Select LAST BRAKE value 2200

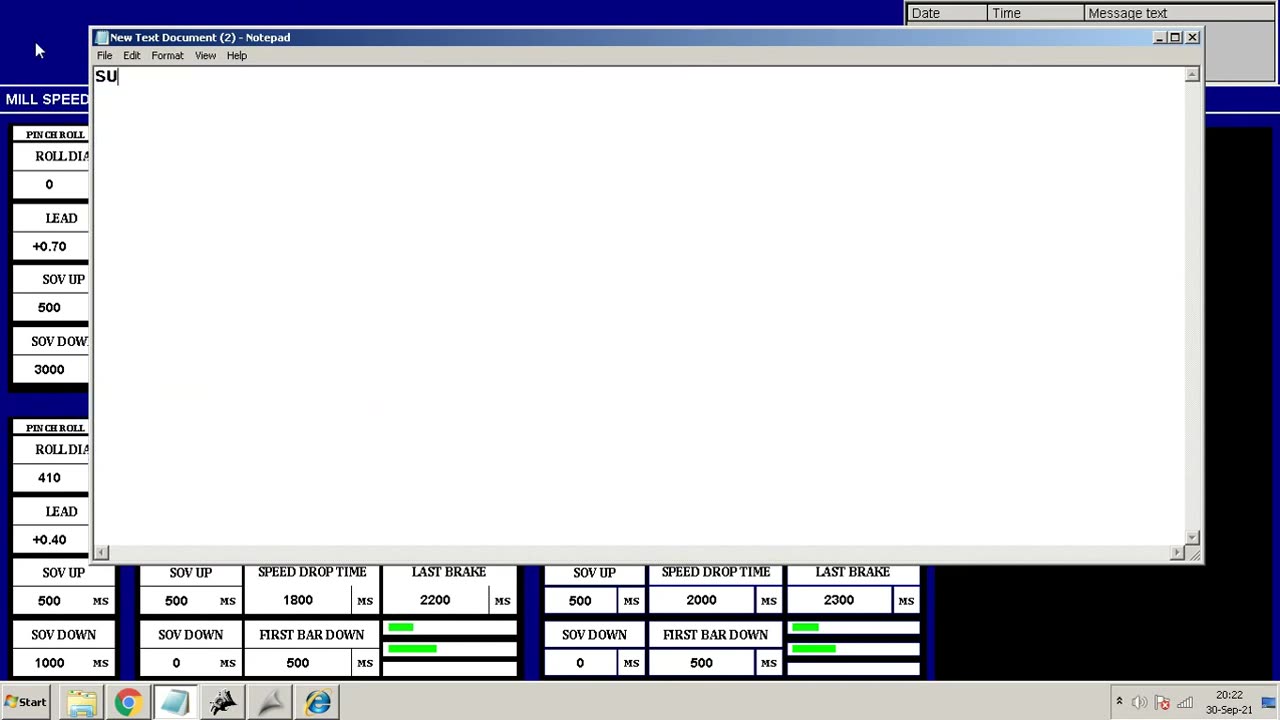(435, 600)
